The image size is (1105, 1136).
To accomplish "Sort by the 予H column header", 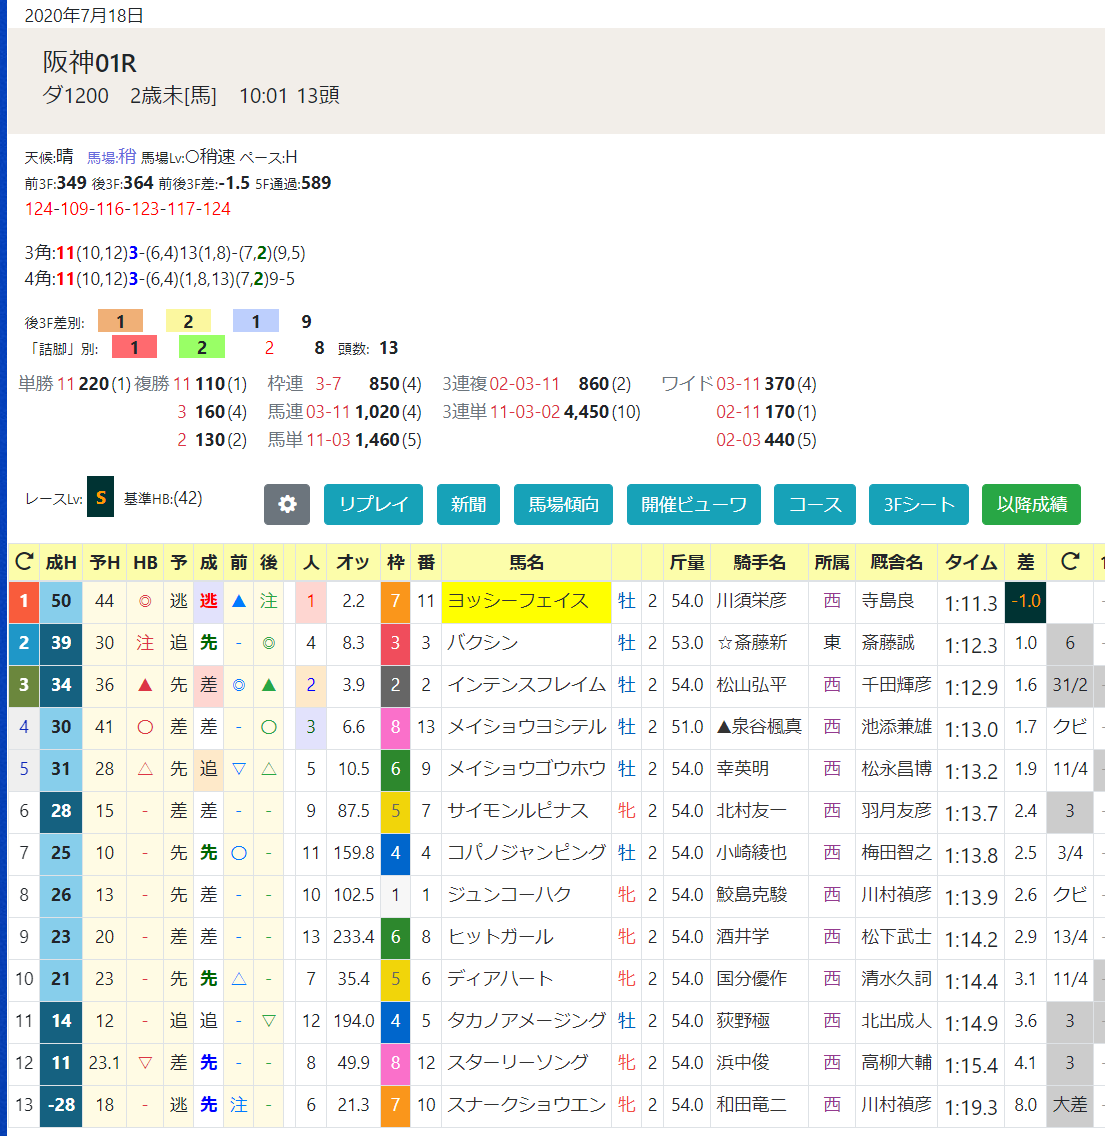I will coord(104,562).
